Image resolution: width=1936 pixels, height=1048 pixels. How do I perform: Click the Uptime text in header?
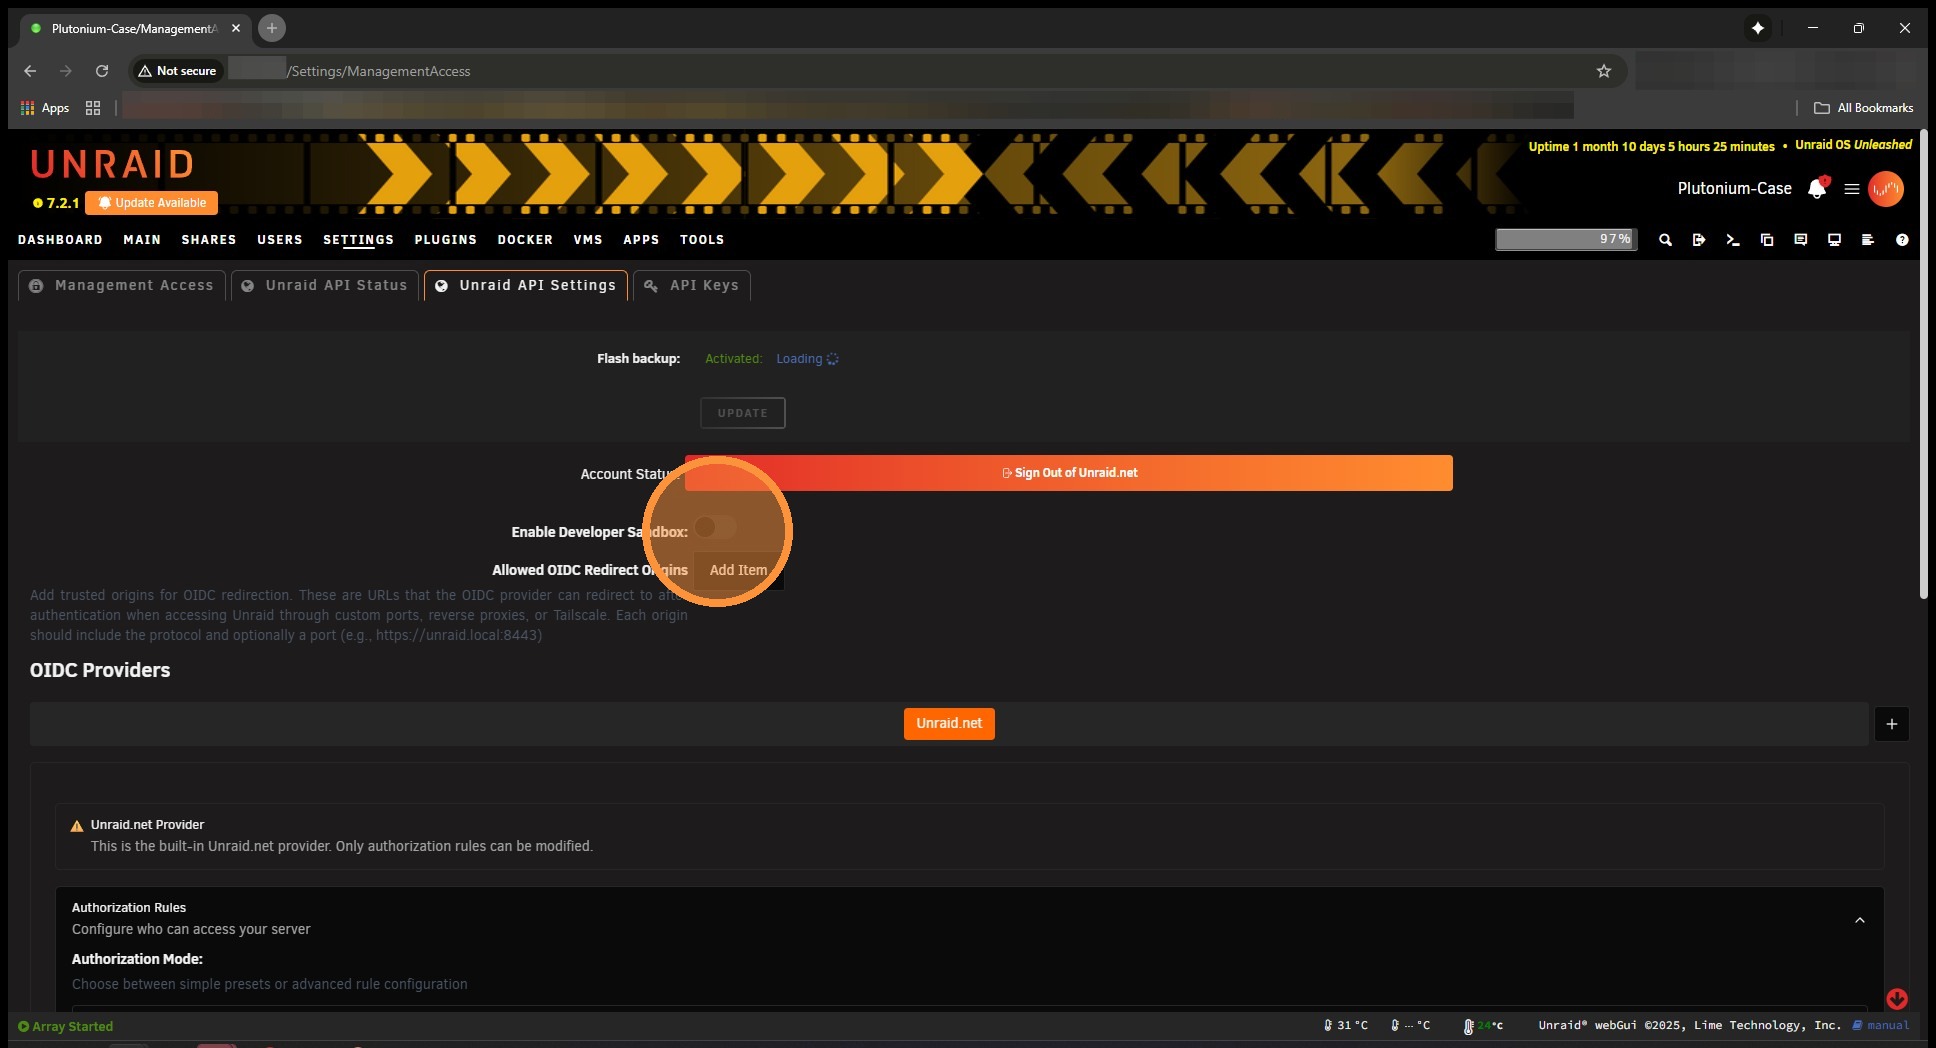(1651, 146)
